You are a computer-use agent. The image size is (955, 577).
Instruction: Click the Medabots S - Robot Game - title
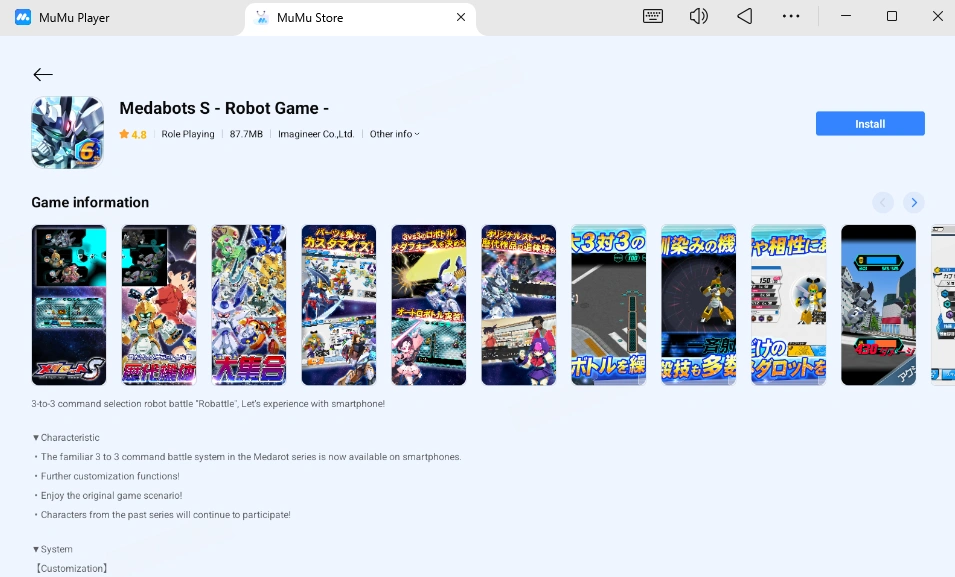point(224,108)
